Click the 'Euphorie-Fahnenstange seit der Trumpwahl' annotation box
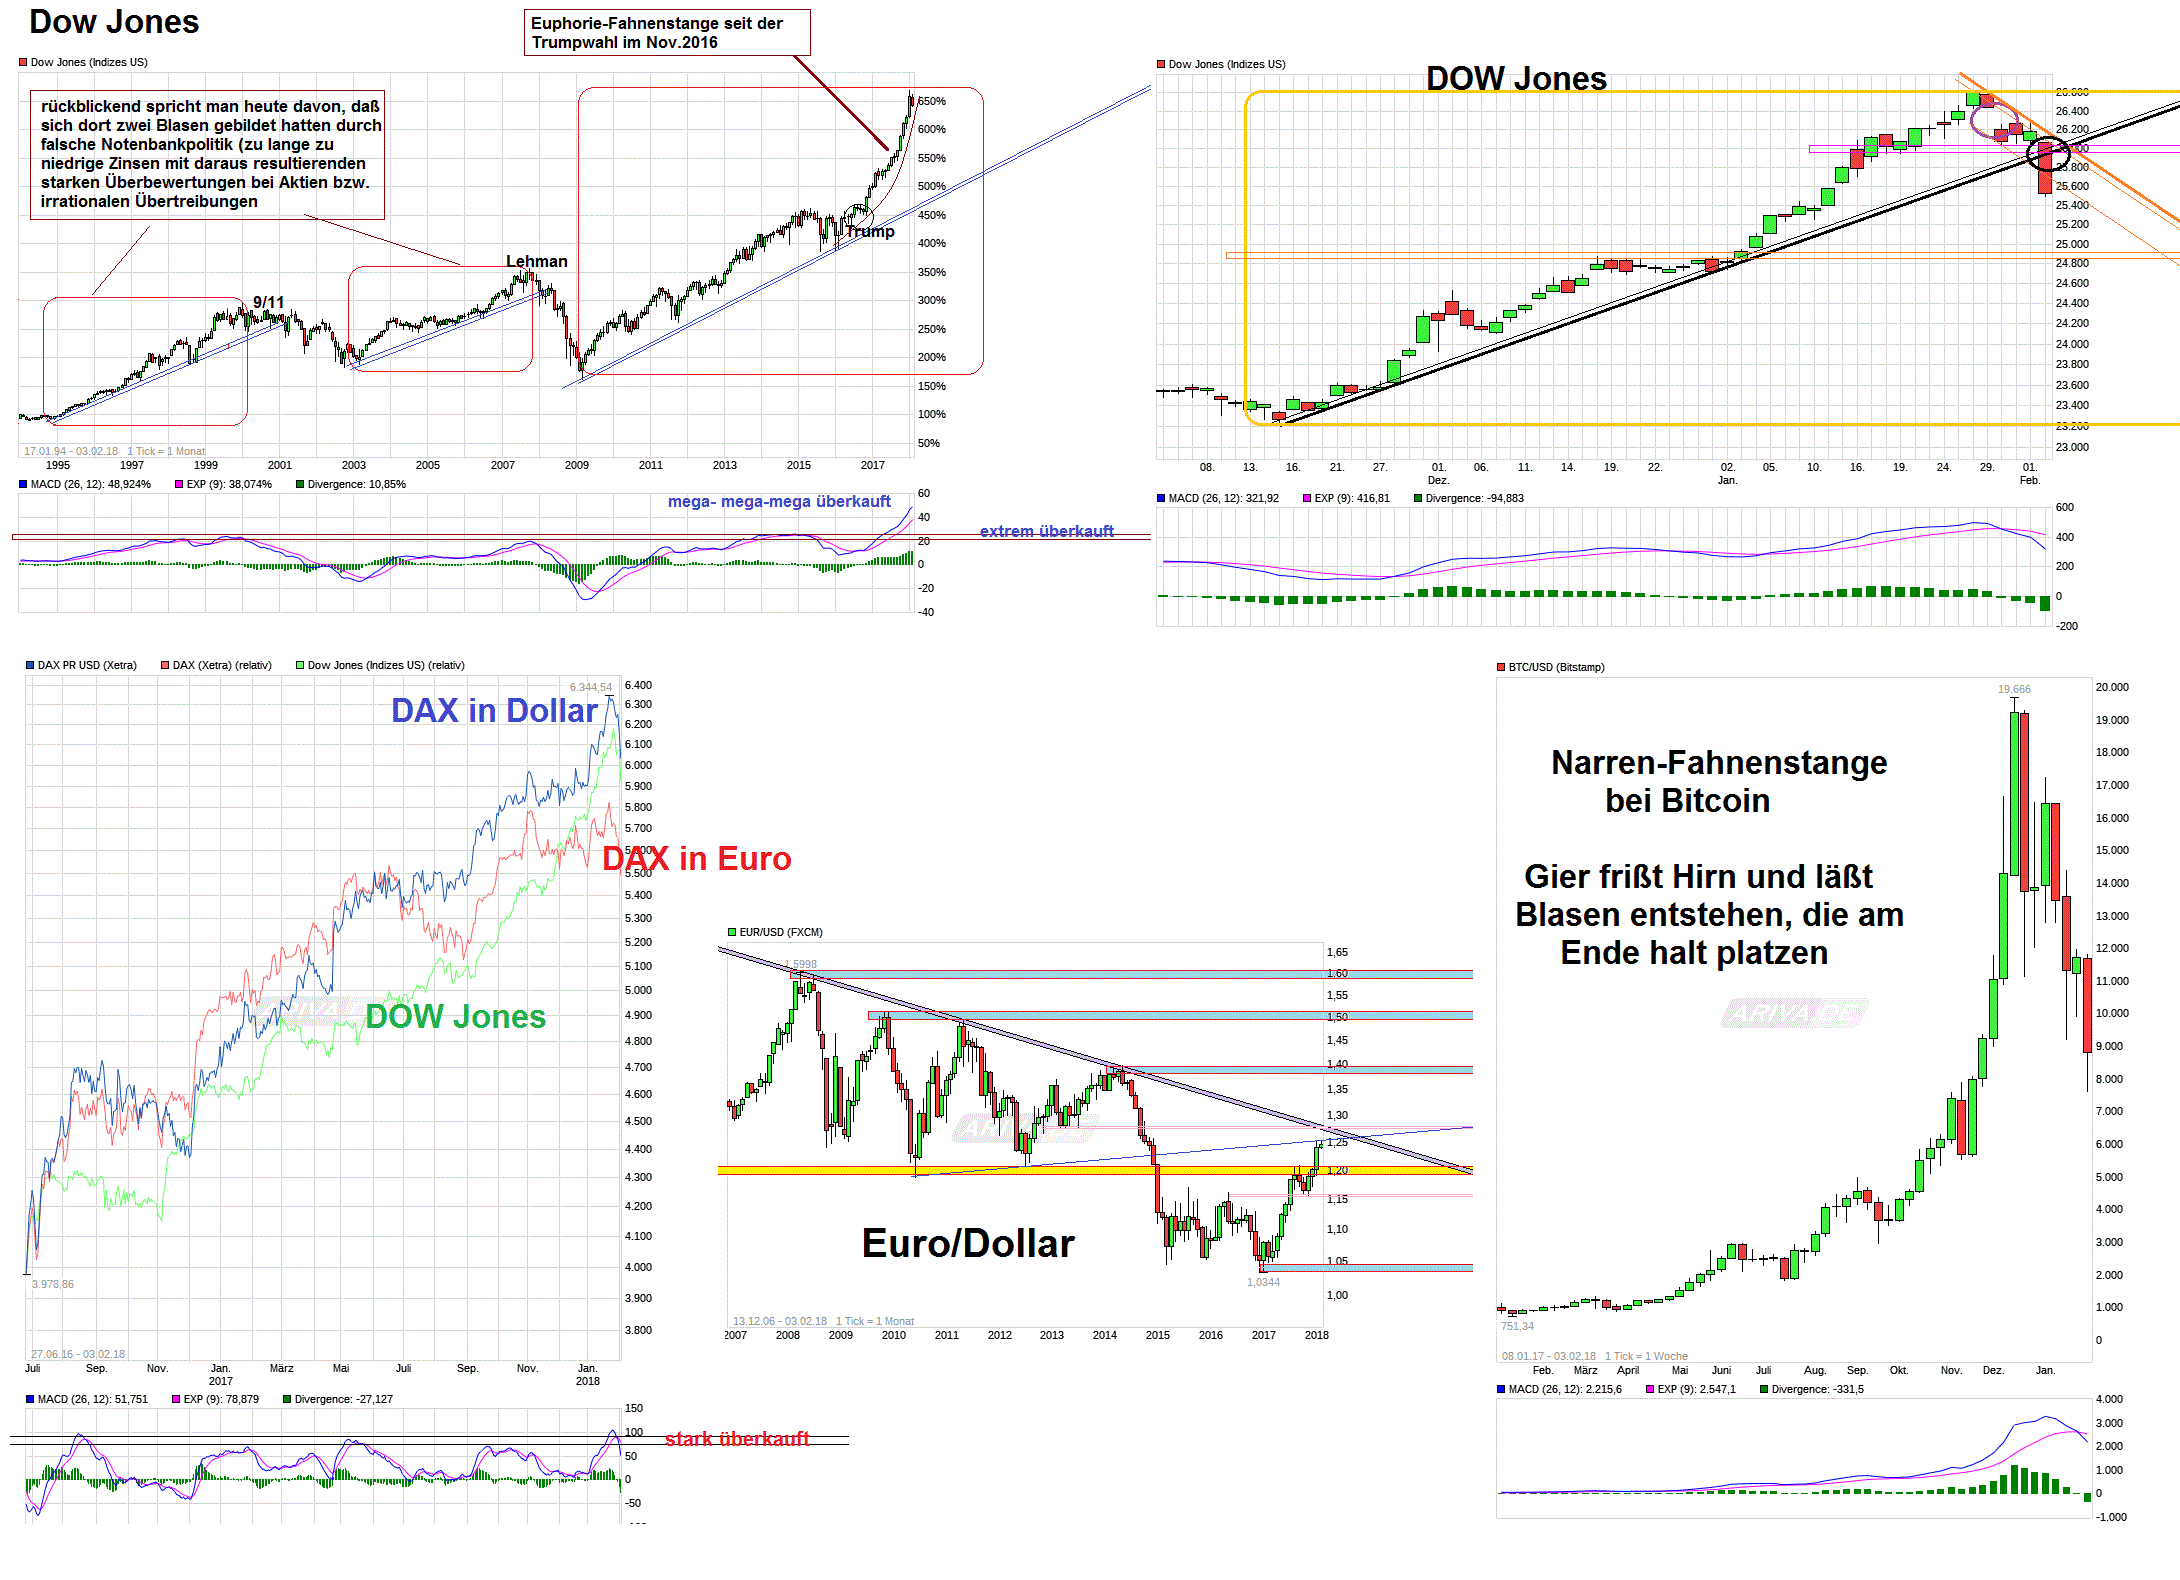 pos(667,32)
